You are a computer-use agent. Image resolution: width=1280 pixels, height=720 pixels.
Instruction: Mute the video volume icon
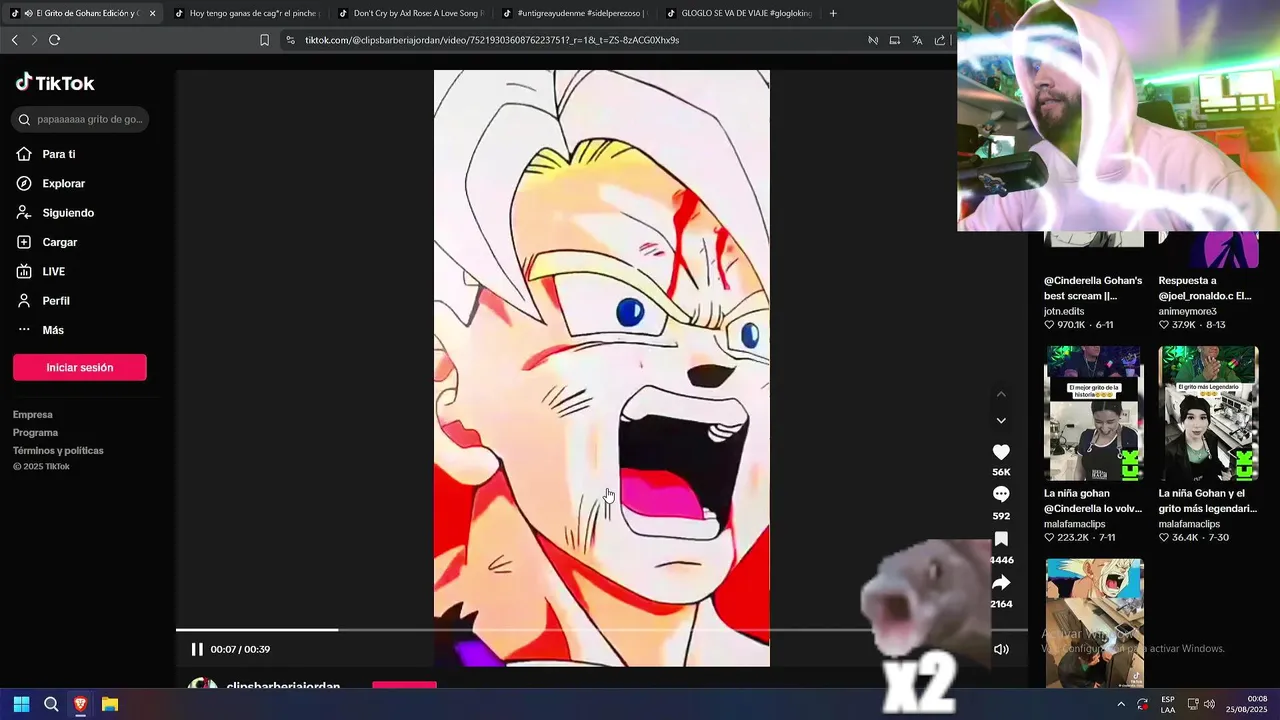[x=1001, y=649]
